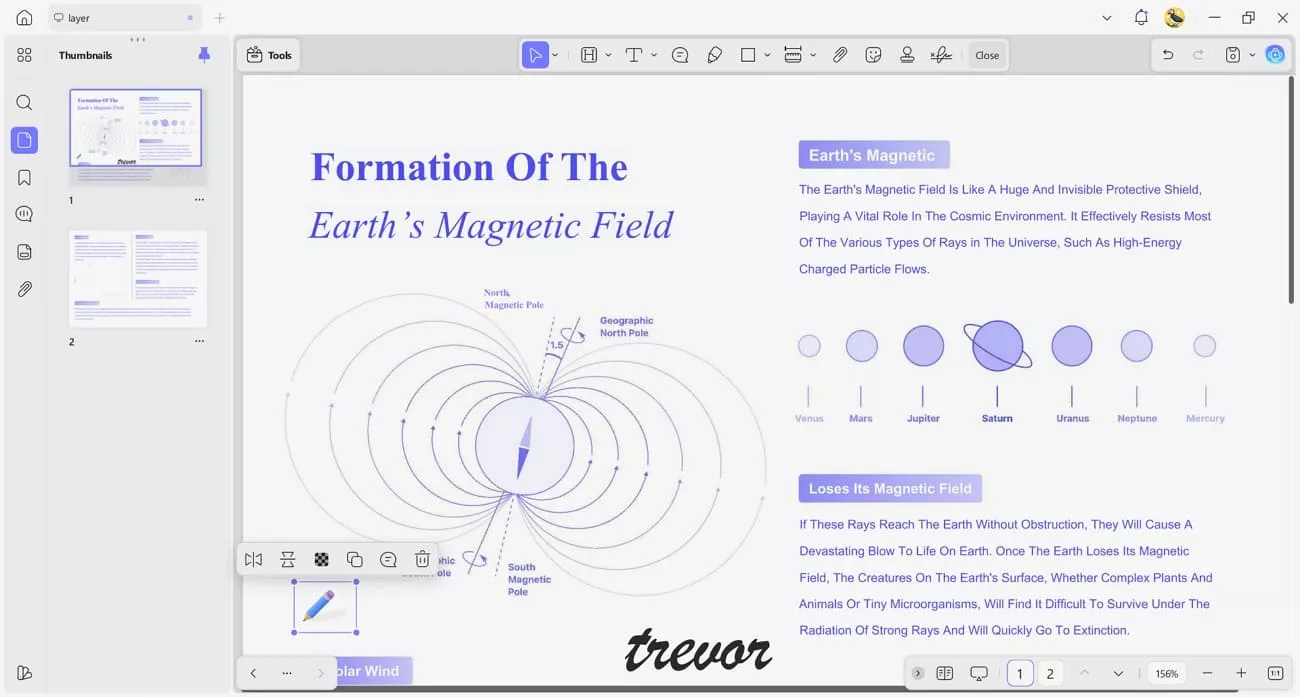Image resolution: width=1300 pixels, height=697 pixels.
Task: Delete the selected pencil sticker
Action: tap(423, 560)
